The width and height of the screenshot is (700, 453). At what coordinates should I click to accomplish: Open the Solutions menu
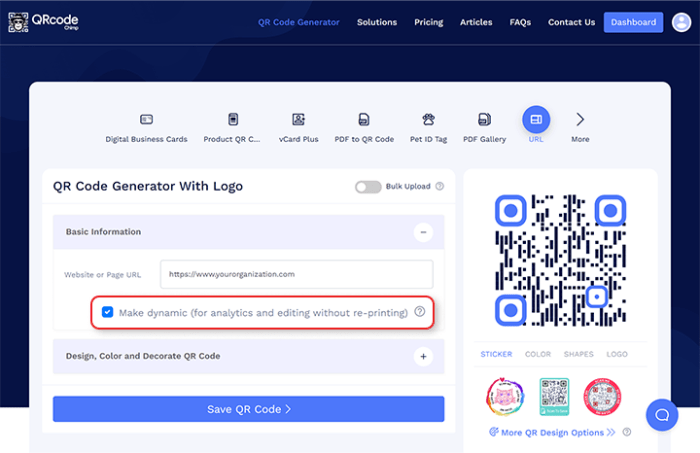377,22
